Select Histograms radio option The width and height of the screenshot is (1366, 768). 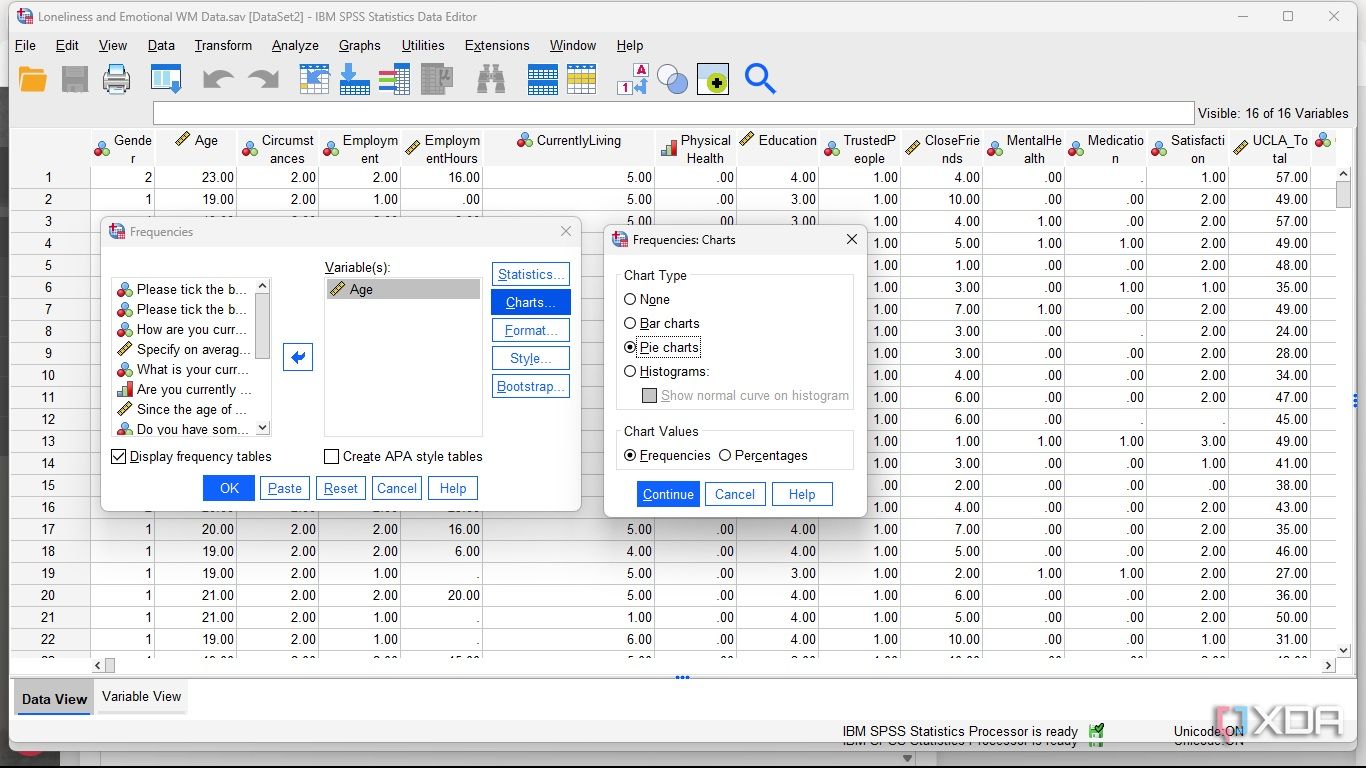630,371
